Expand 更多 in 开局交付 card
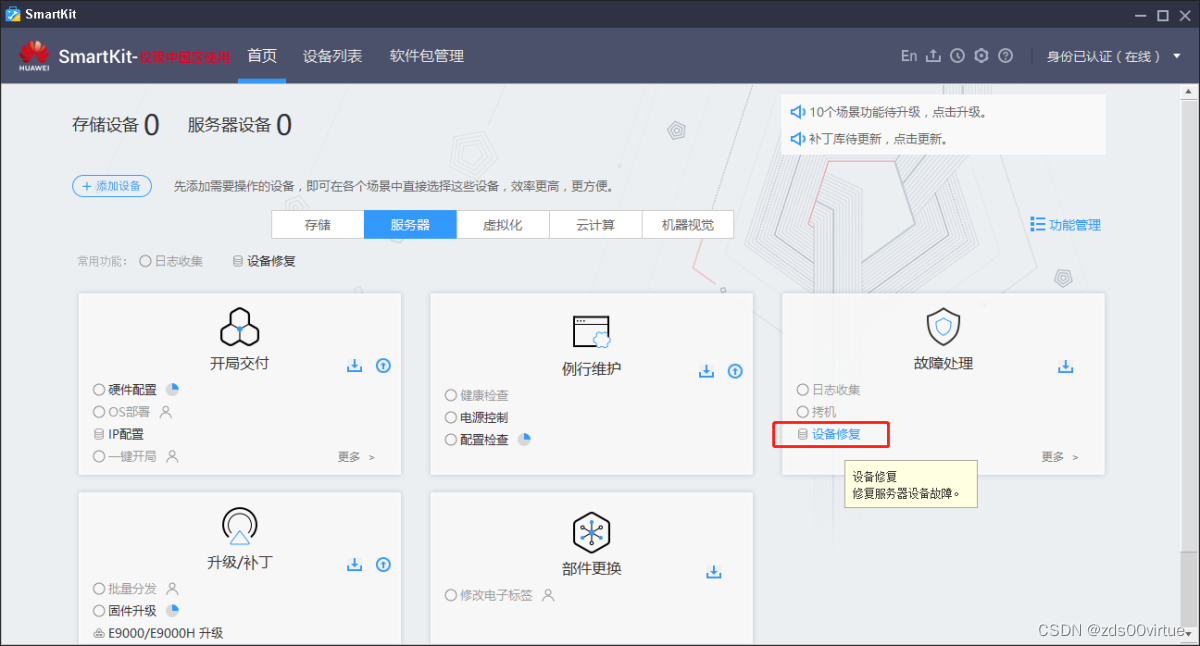This screenshot has width=1200, height=646. click(356, 457)
